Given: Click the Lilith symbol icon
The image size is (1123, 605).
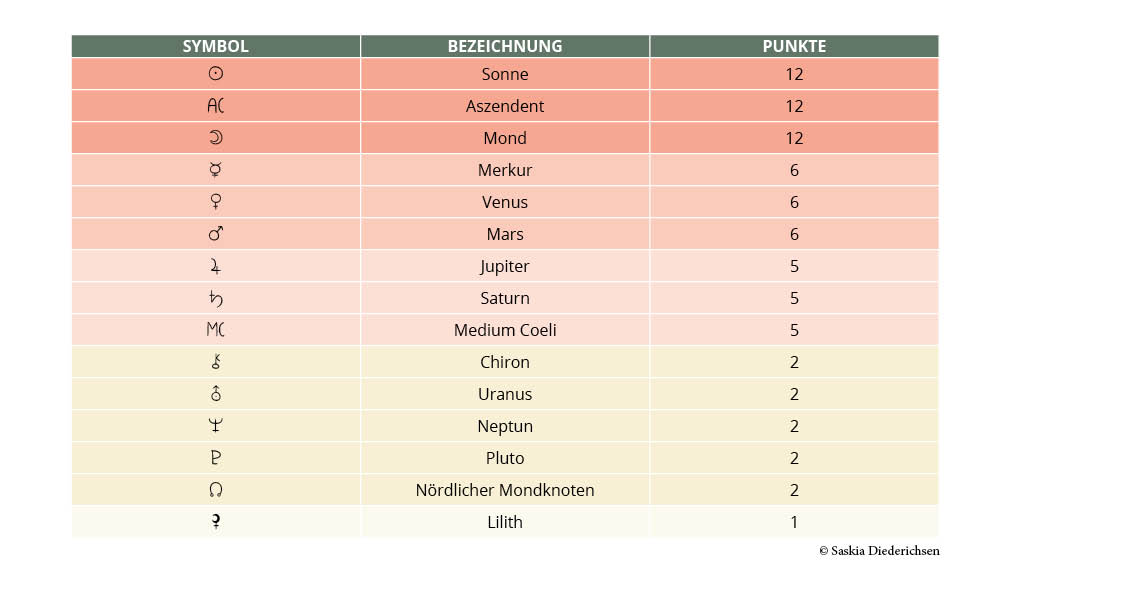Looking at the screenshot, I should tap(215, 522).
